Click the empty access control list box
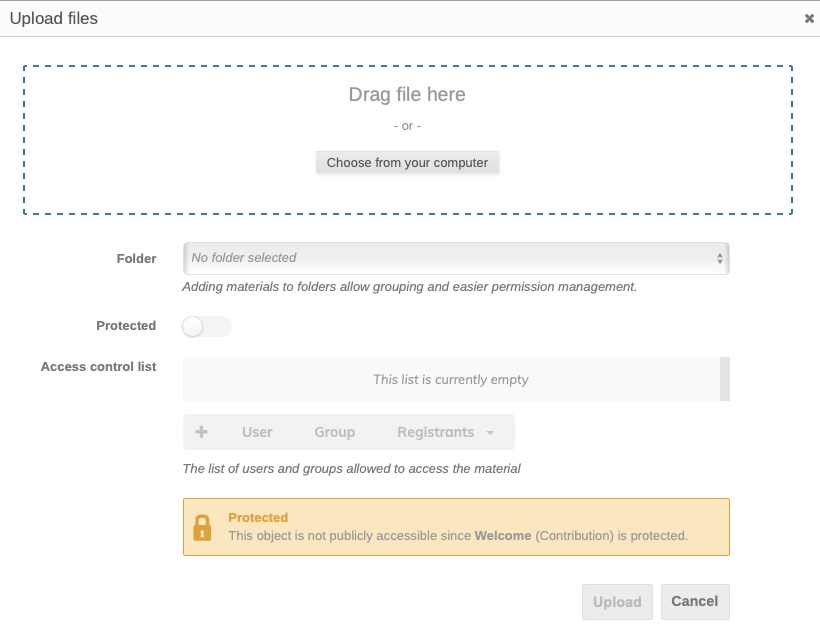 (x=451, y=379)
